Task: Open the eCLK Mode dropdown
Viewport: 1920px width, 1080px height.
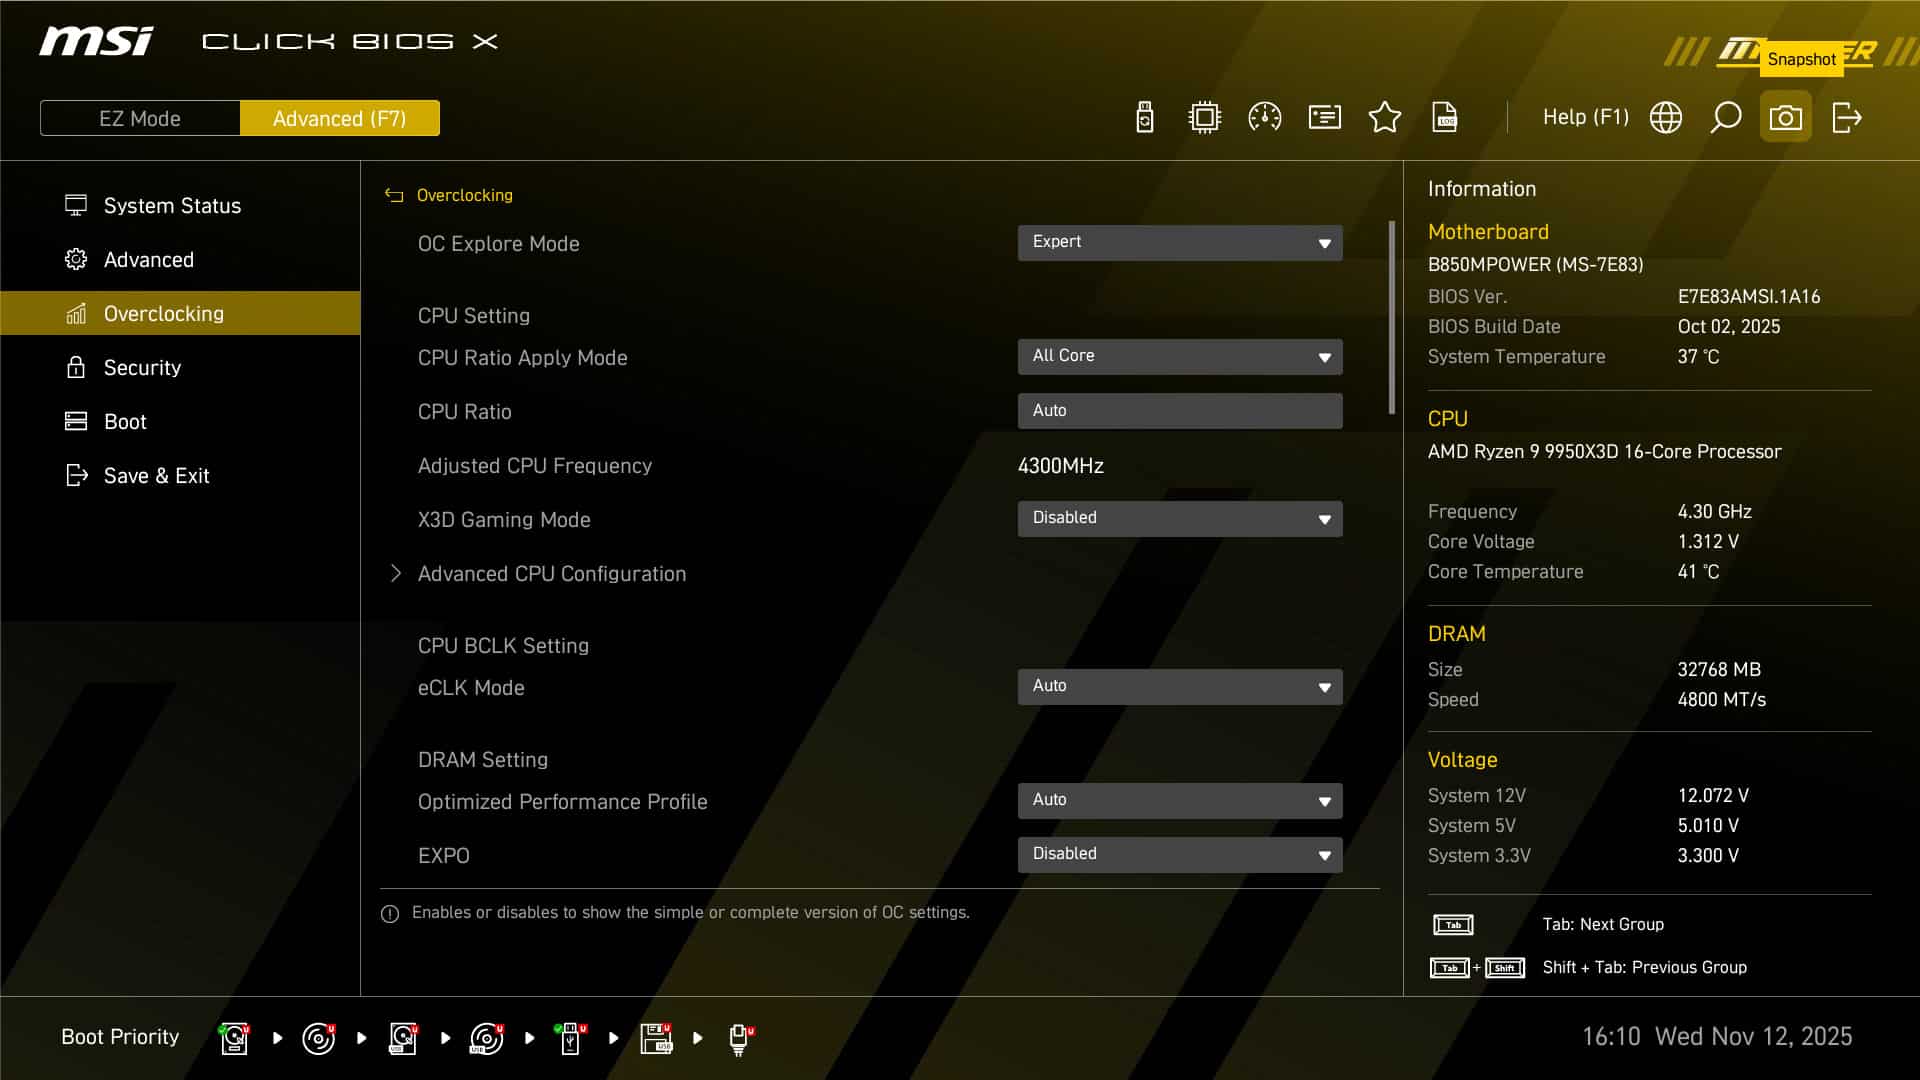Action: [x=1180, y=687]
